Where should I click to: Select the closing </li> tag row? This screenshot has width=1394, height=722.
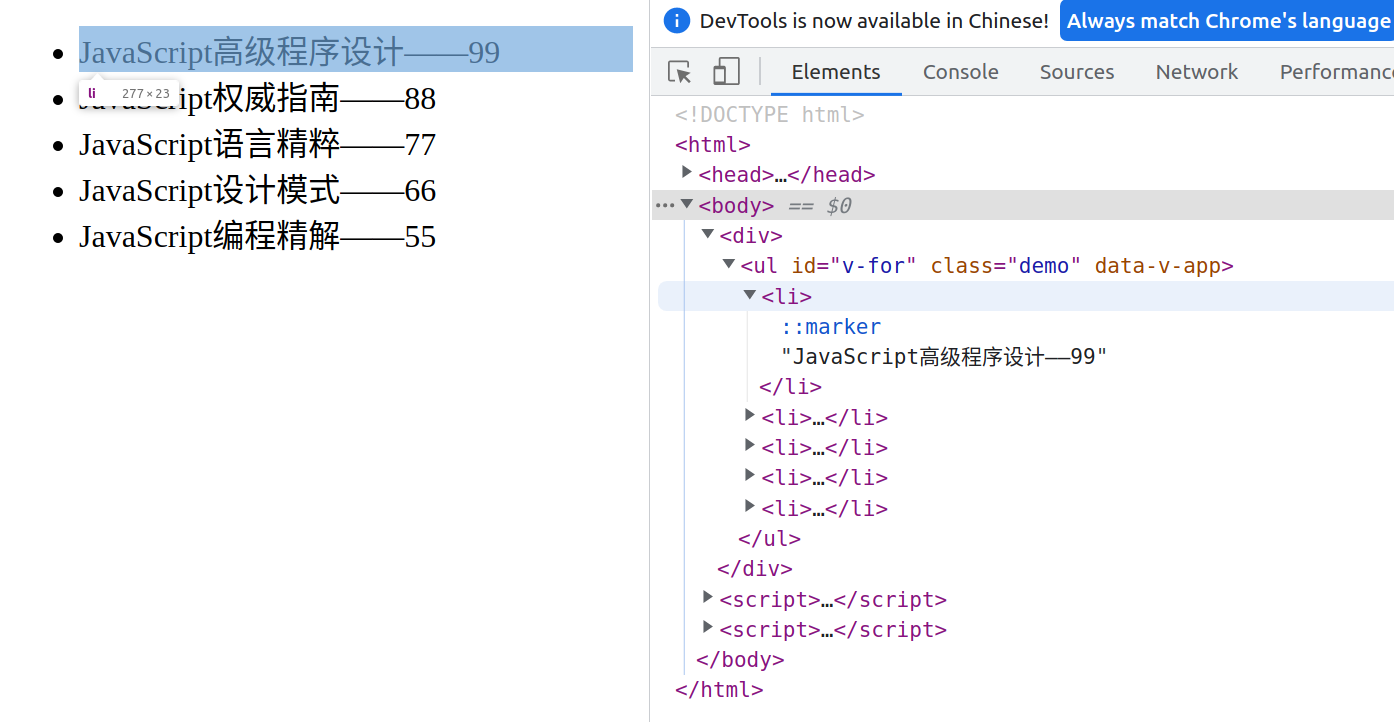coord(790,387)
